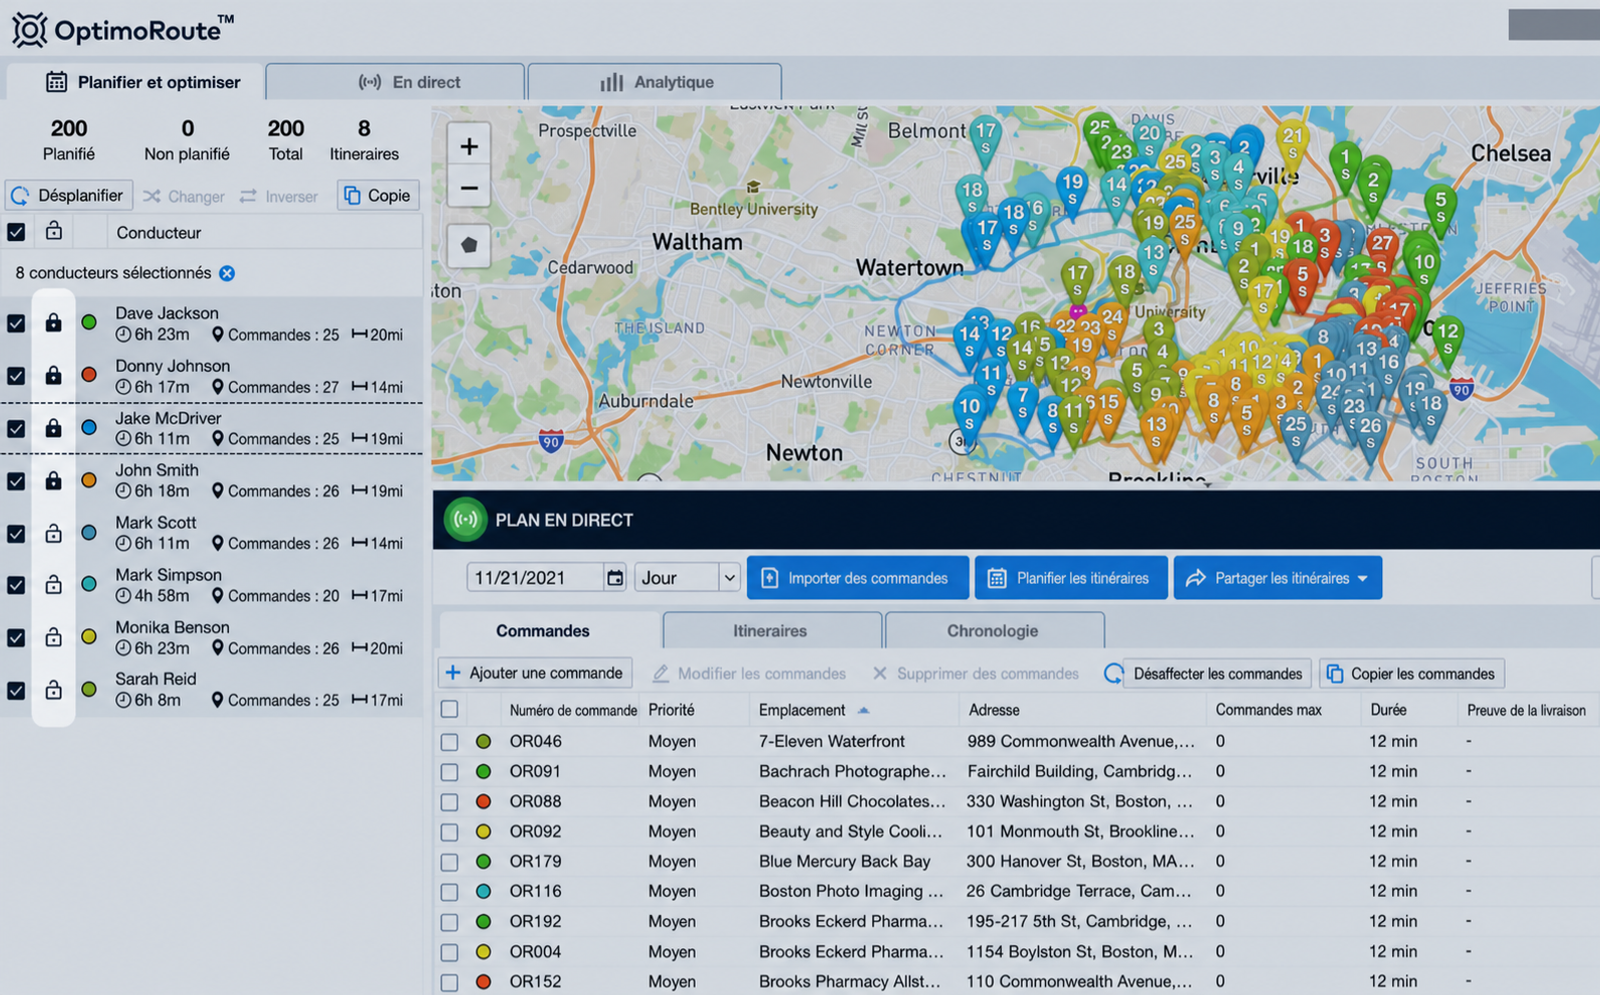Click Importer des commandes
The image size is (1600, 995).
858,578
